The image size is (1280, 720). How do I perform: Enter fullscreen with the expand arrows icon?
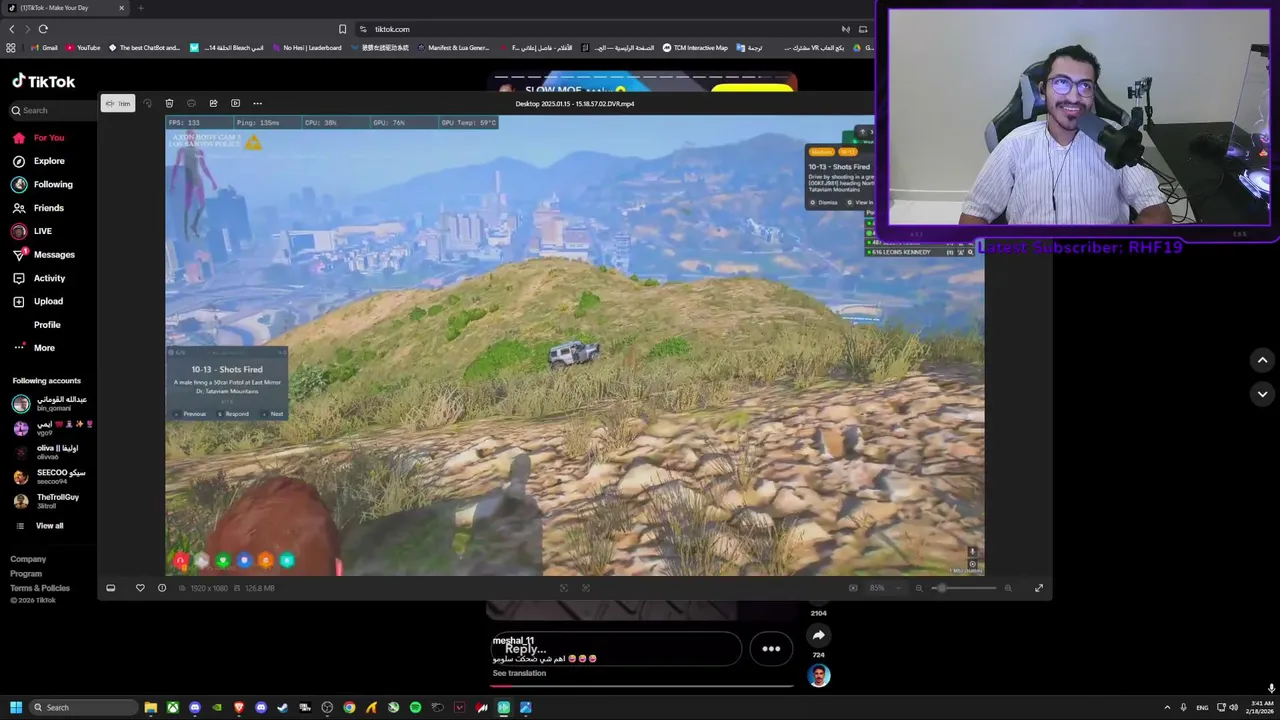tap(1039, 588)
